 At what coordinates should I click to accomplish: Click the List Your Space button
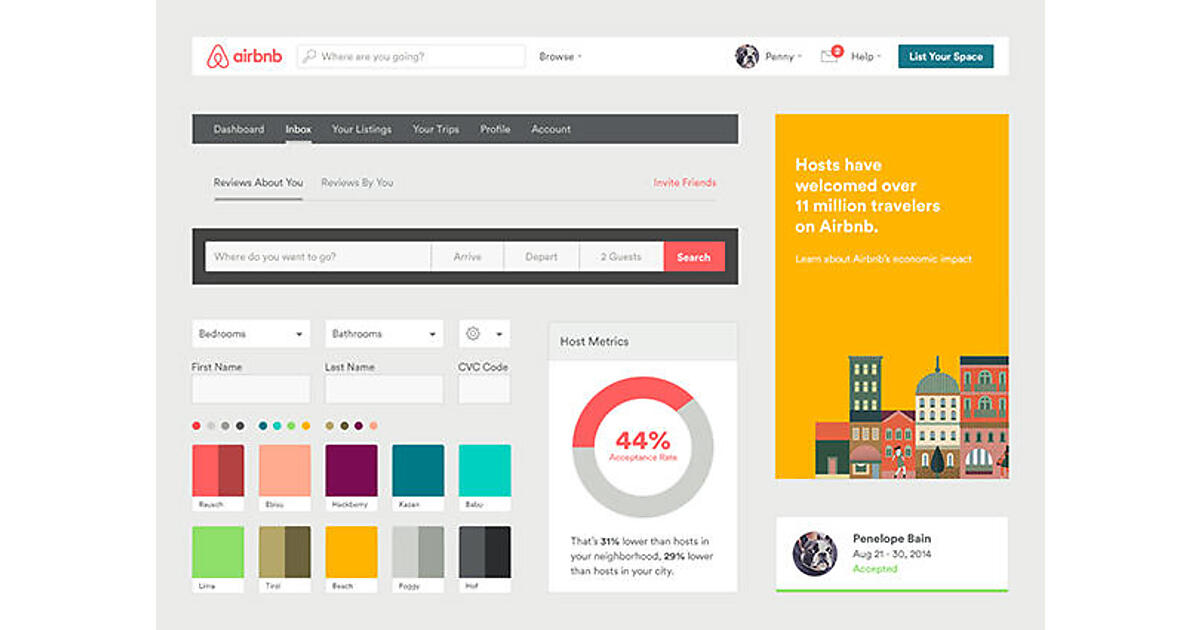pyautogui.click(x=946, y=57)
